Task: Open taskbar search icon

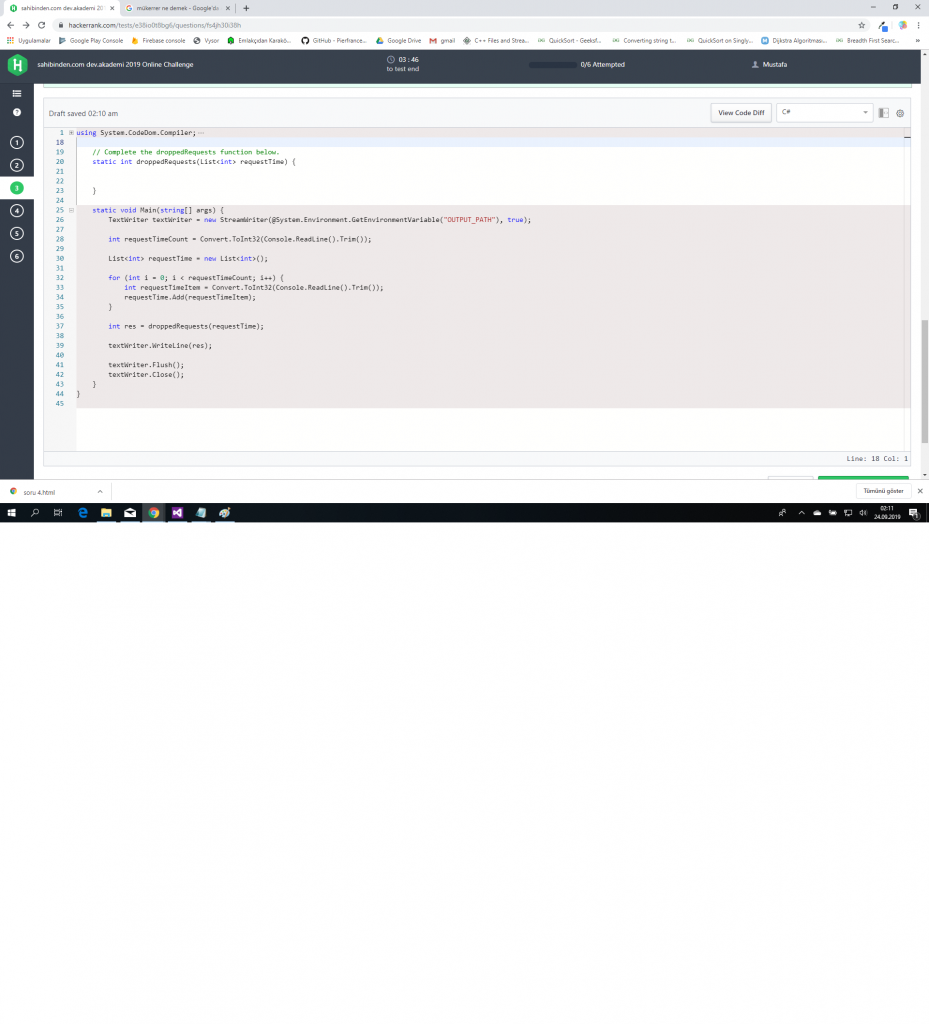Action: [x=35, y=513]
